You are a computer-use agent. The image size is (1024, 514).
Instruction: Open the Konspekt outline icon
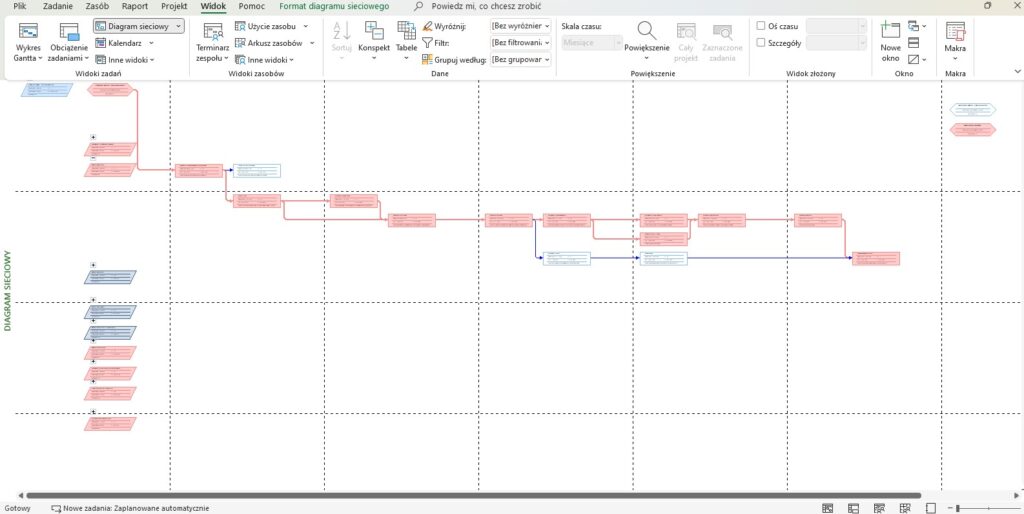coord(373,31)
